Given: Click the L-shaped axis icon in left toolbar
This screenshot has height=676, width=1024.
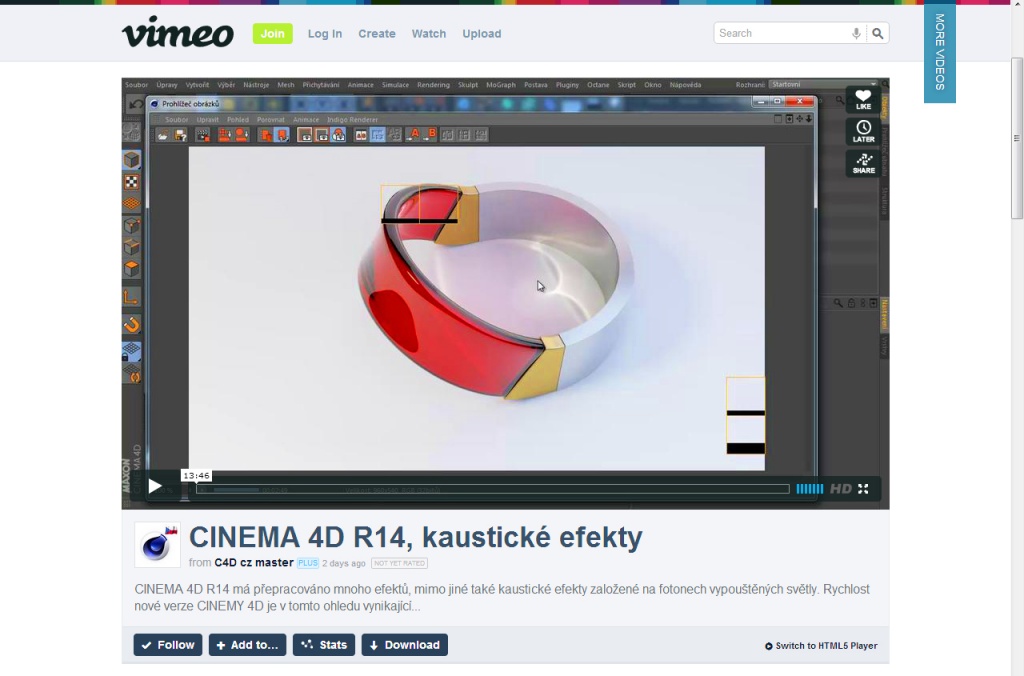Looking at the screenshot, I should tap(131, 297).
